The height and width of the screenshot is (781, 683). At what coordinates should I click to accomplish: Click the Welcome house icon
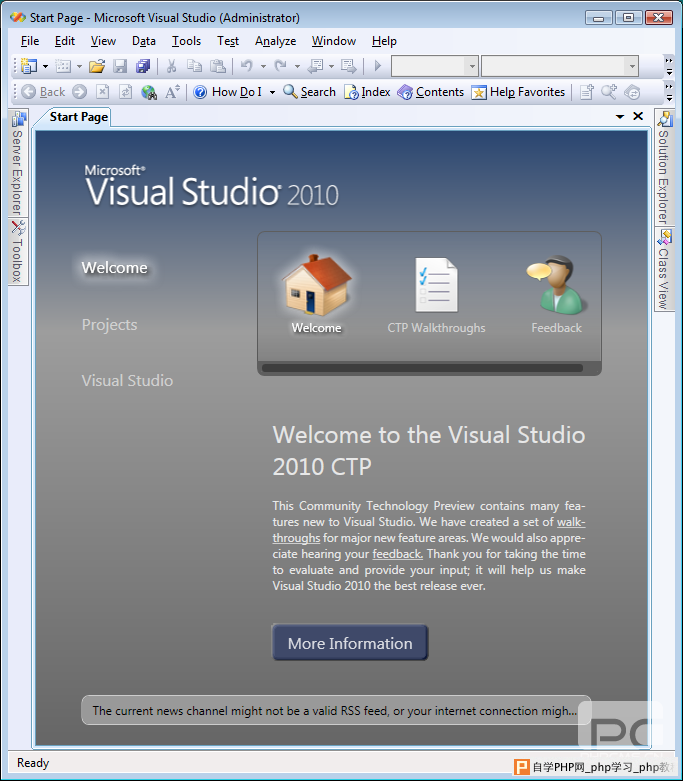point(317,285)
